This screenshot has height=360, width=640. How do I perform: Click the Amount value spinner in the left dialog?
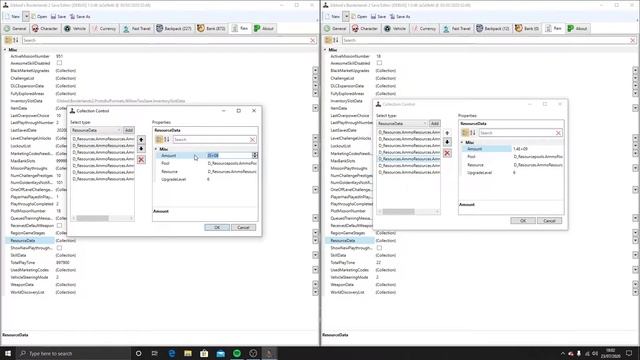(255, 156)
